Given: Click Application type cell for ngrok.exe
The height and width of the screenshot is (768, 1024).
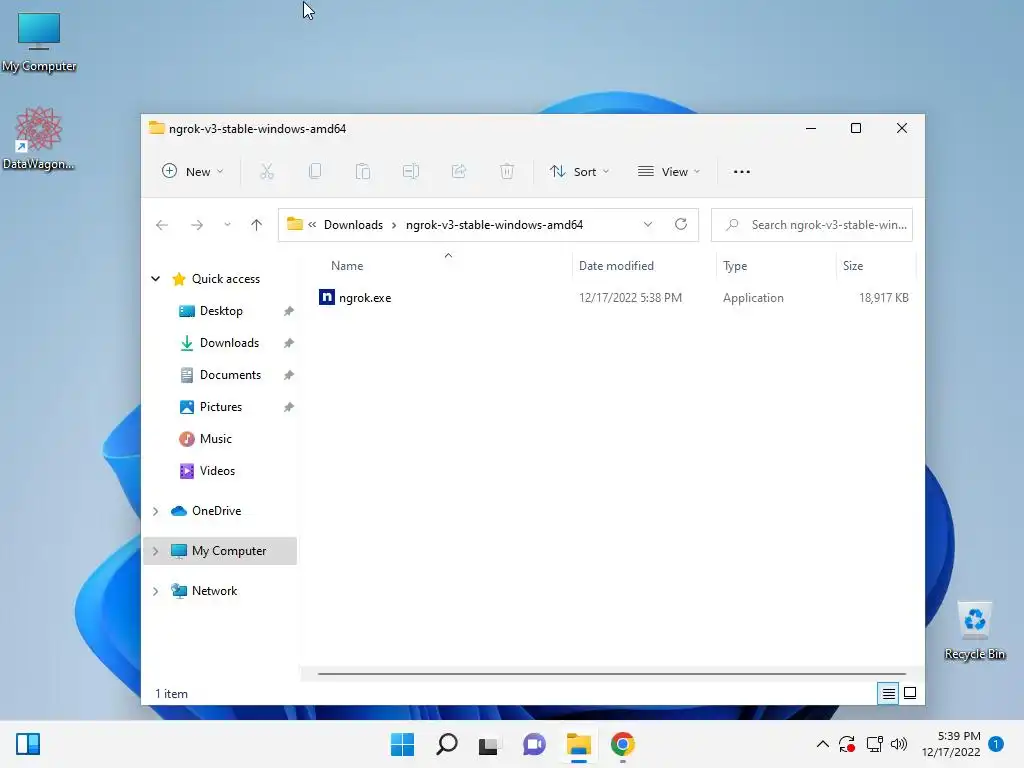Looking at the screenshot, I should coord(753,298).
